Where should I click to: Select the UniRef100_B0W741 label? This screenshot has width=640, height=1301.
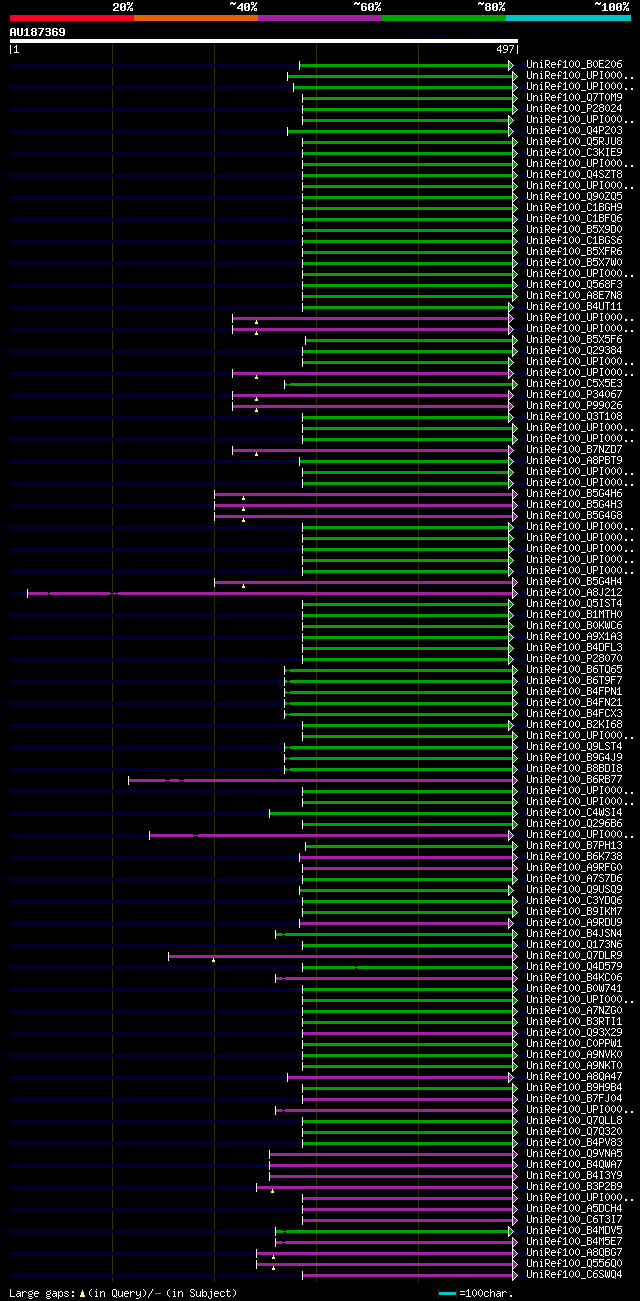(x=575, y=989)
